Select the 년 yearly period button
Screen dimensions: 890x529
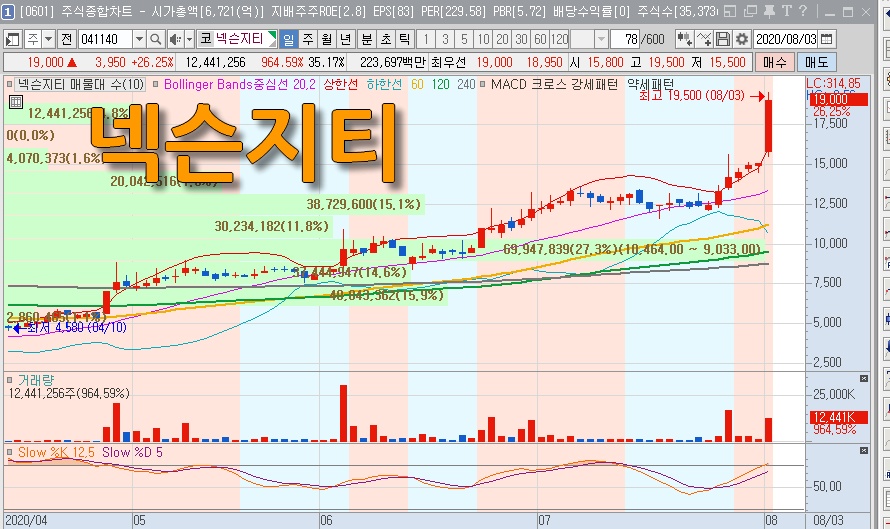(345, 39)
